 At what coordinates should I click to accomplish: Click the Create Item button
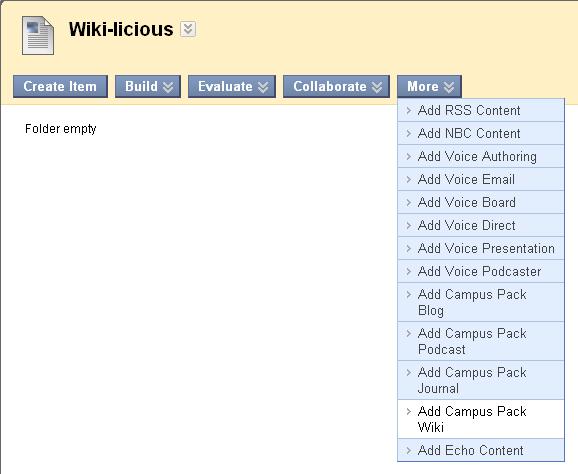[x=60, y=87]
